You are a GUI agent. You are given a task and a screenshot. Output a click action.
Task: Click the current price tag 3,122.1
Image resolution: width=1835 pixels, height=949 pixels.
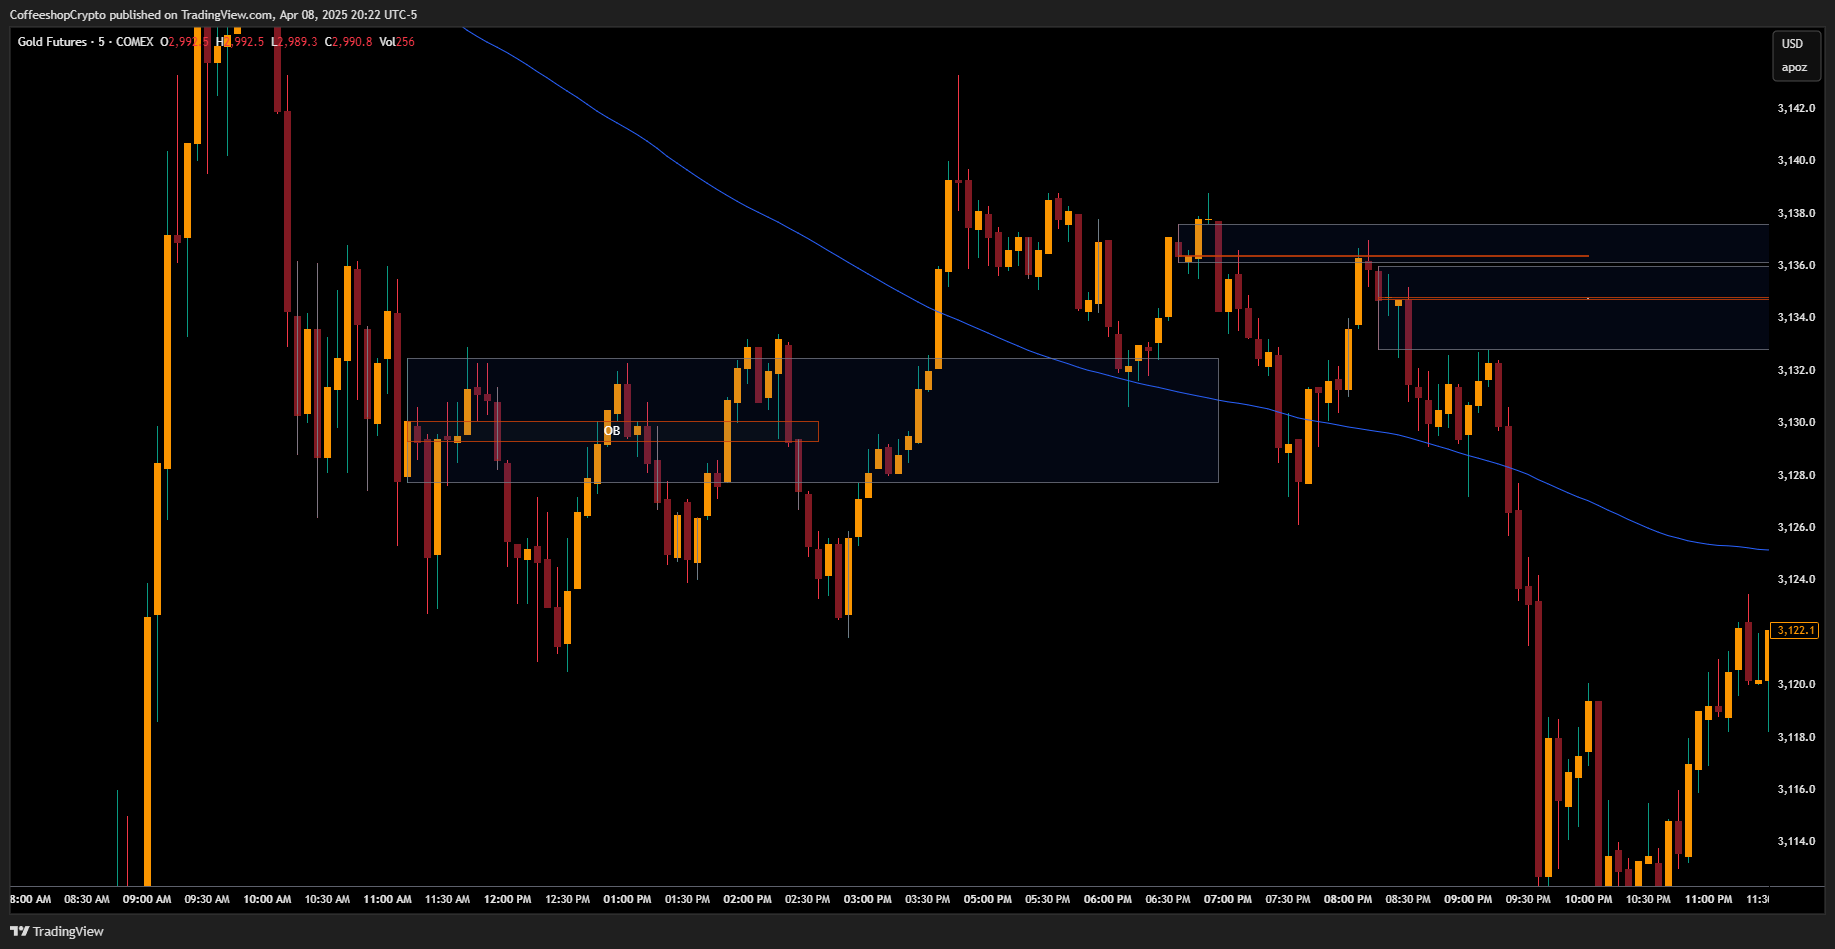pyautogui.click(x=1796, y=630)
